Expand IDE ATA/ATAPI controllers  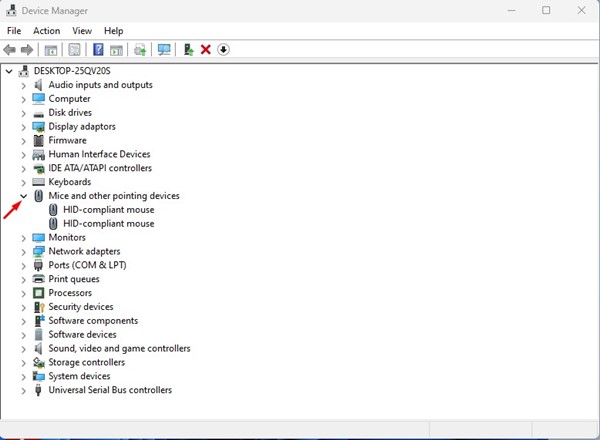(x=24, y=169)
